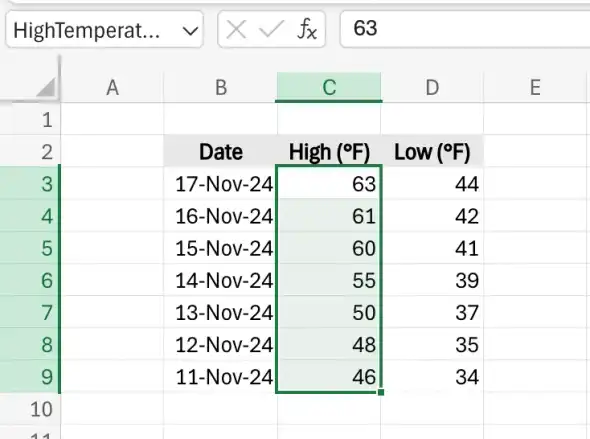
Task: Click the 16-Nov-24 date cell
Action: pyautogui.click(x=220, y=216)
